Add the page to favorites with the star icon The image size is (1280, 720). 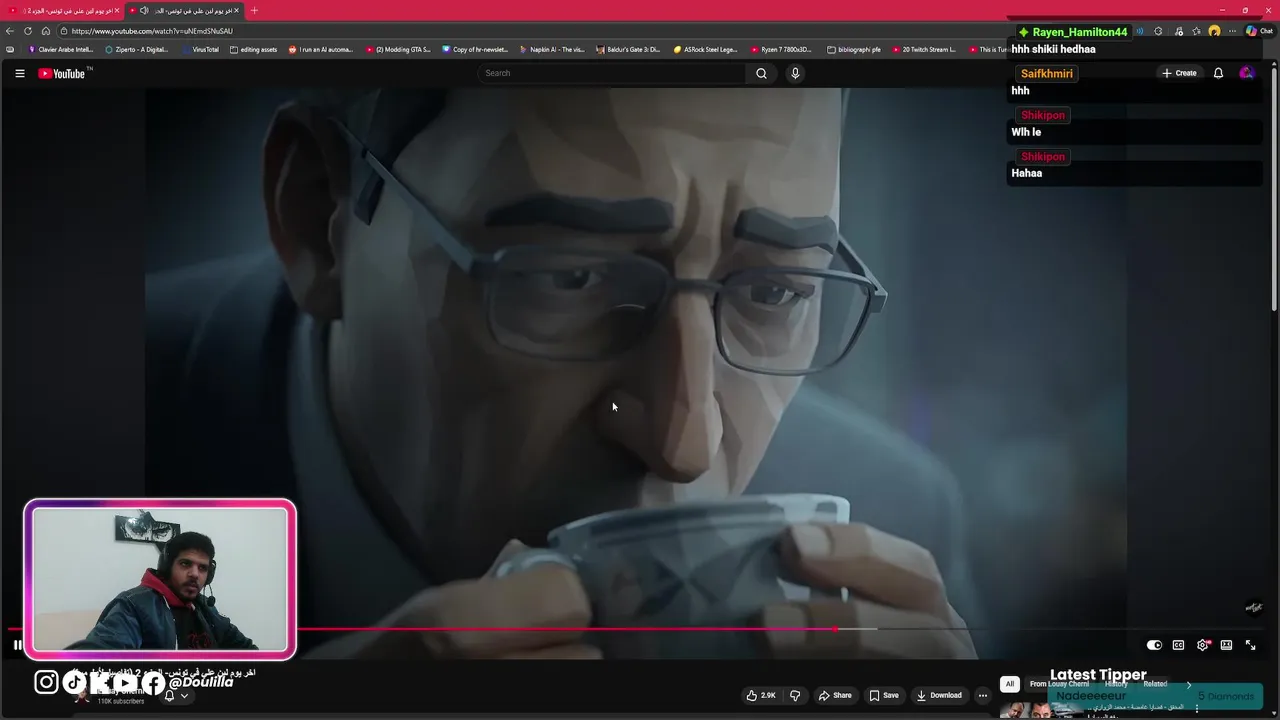pyautogui.click(x=1196, y=31)
